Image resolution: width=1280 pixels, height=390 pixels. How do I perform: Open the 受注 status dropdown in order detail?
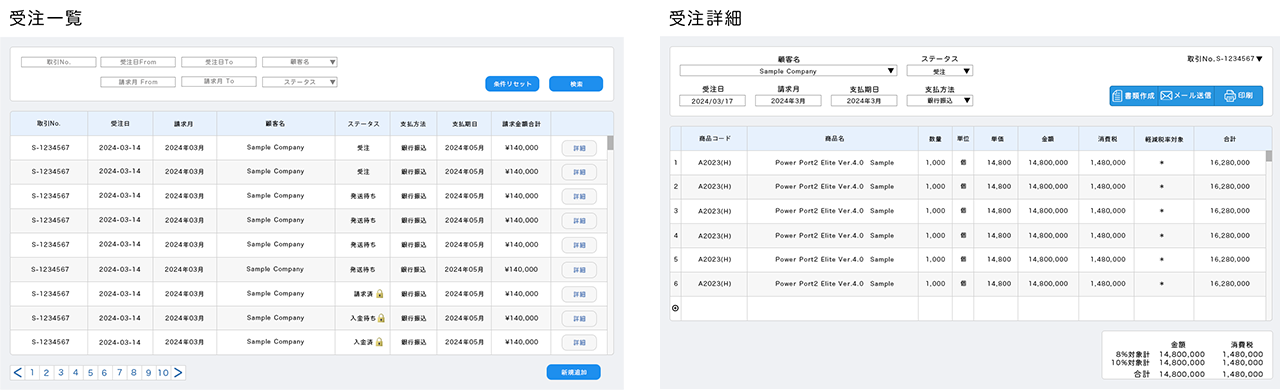coord(939,71)
